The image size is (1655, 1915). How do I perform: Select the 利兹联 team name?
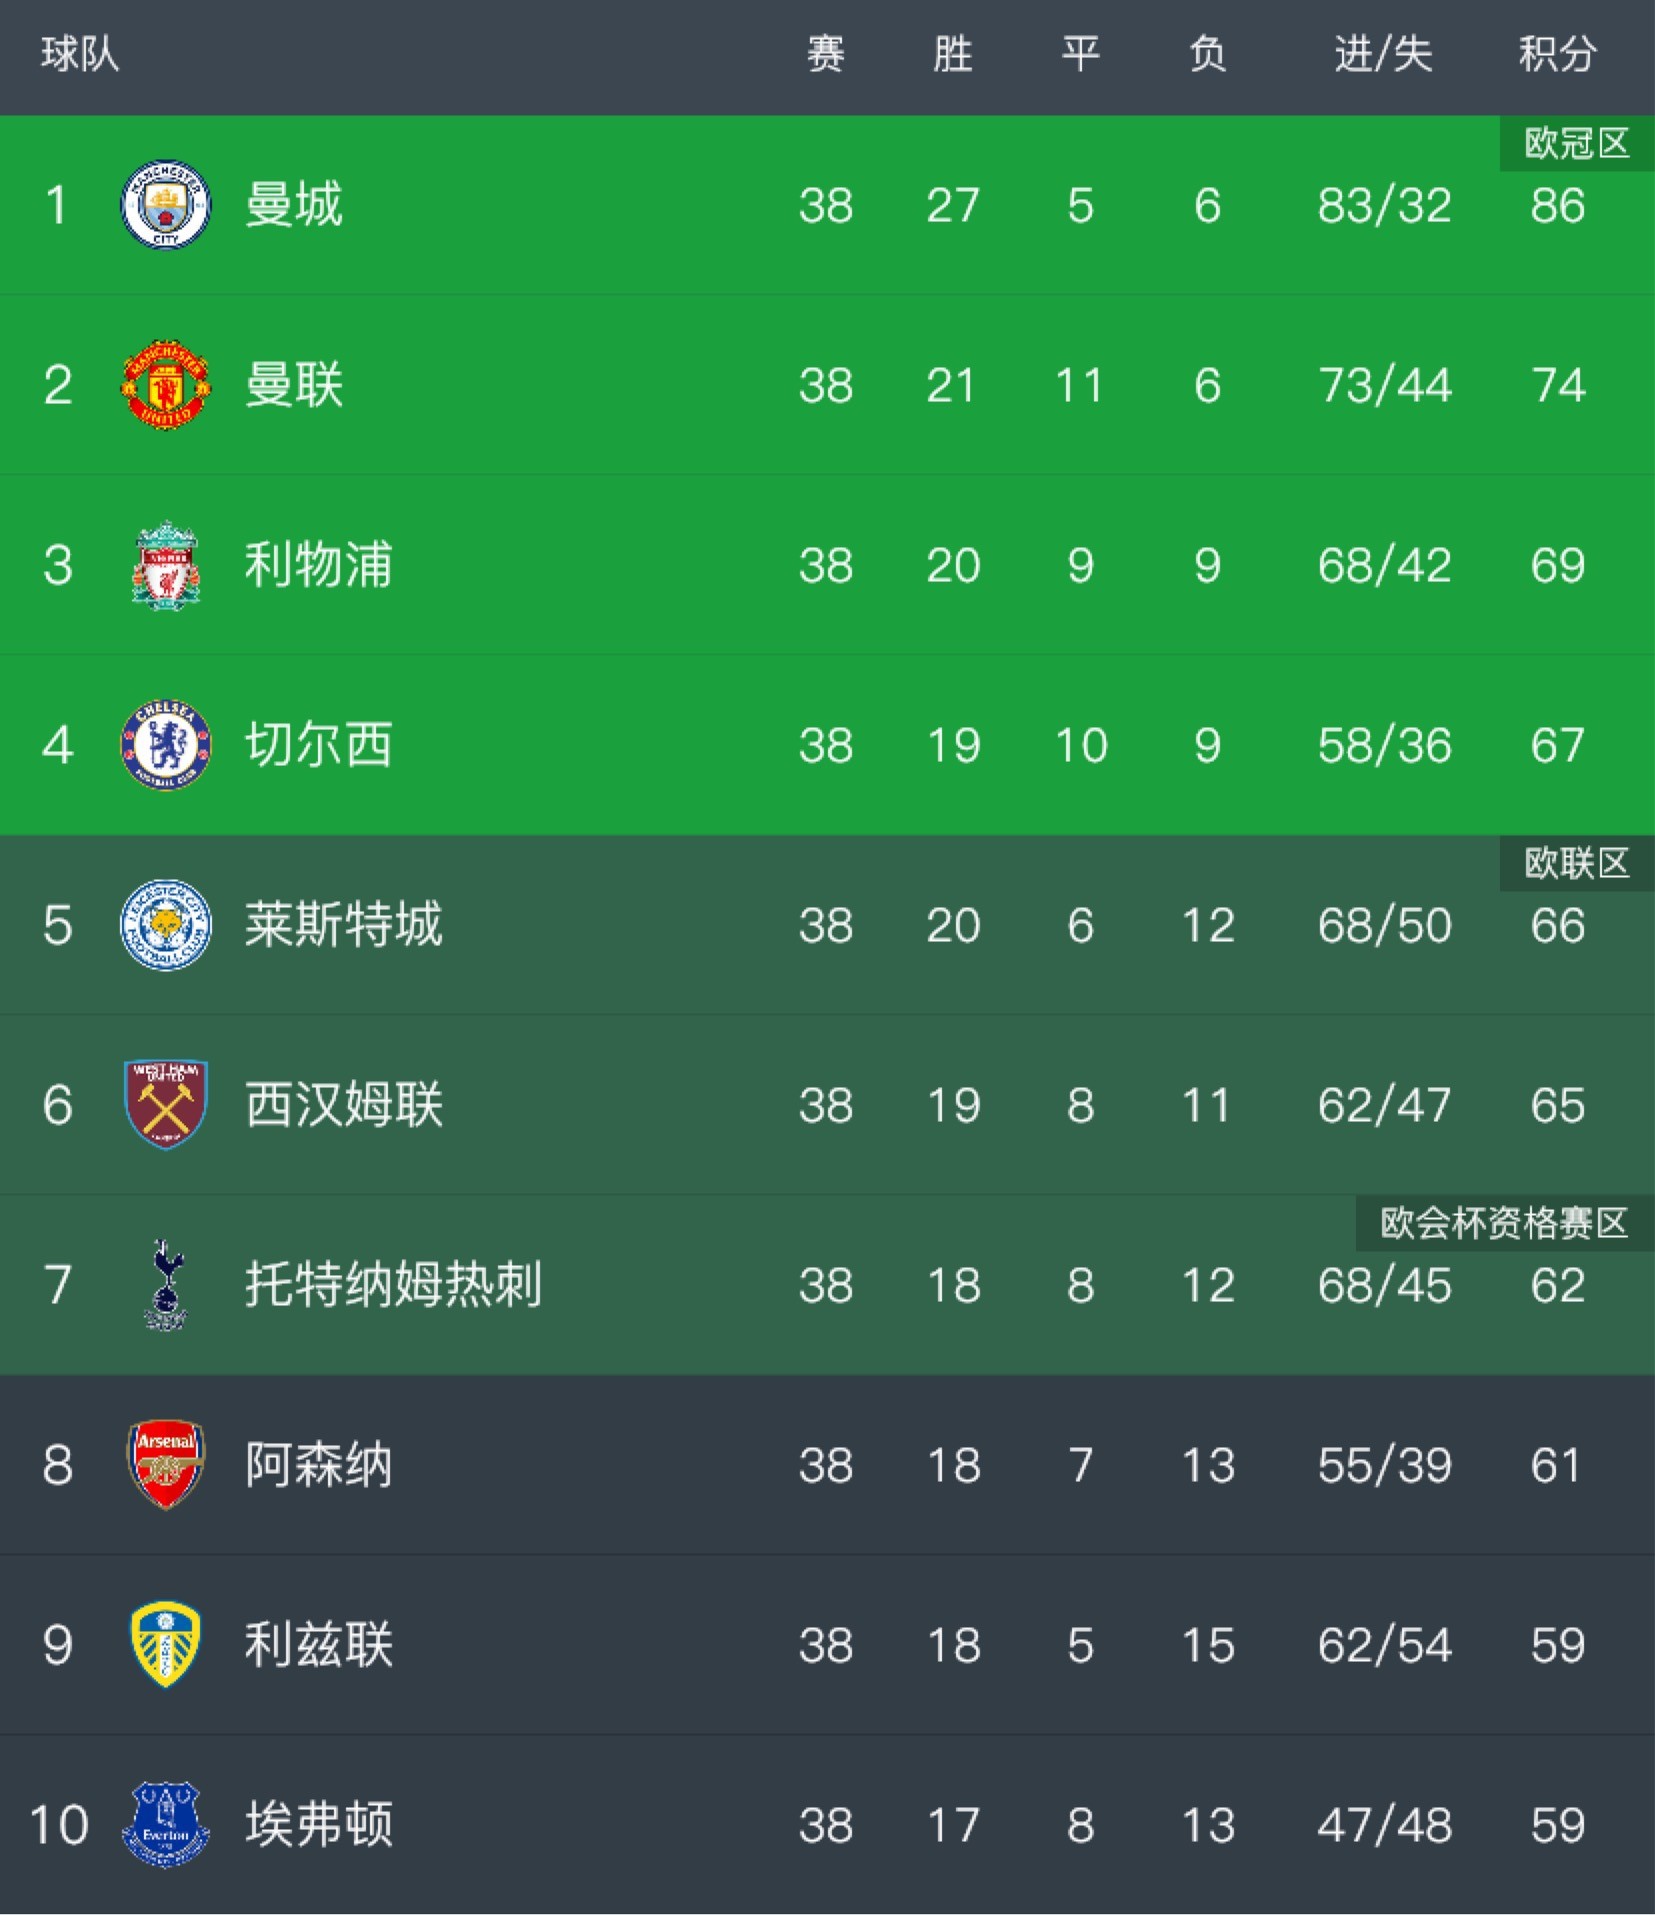(x=319, y=1645)
